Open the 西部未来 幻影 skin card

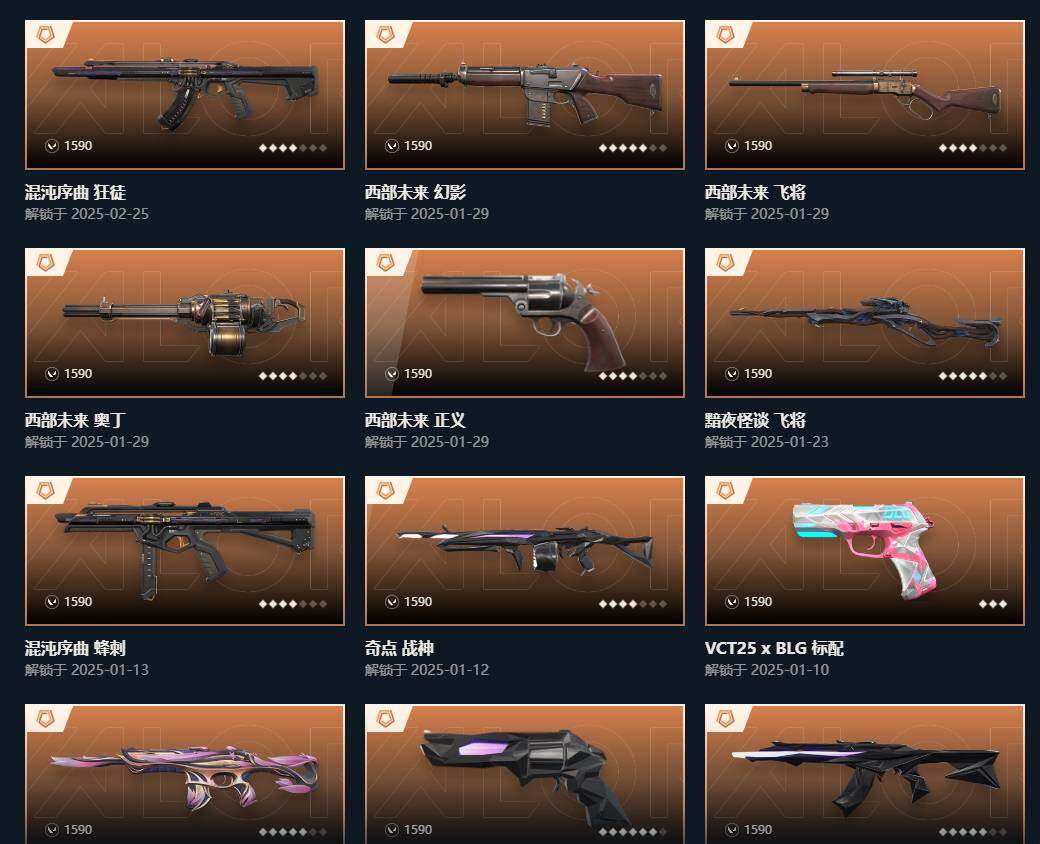tap(525, 95)
